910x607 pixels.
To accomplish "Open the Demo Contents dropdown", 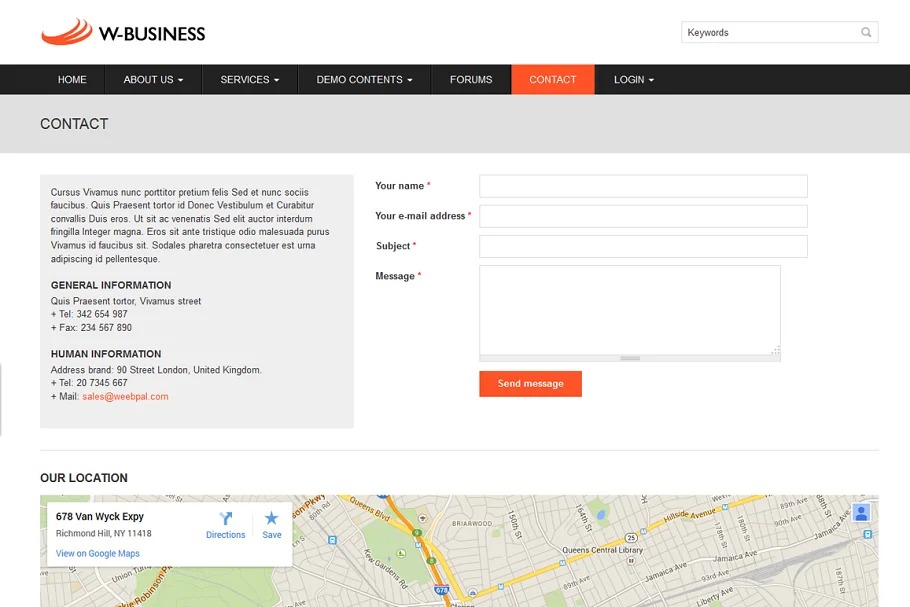I will click(x=364, y=80).
